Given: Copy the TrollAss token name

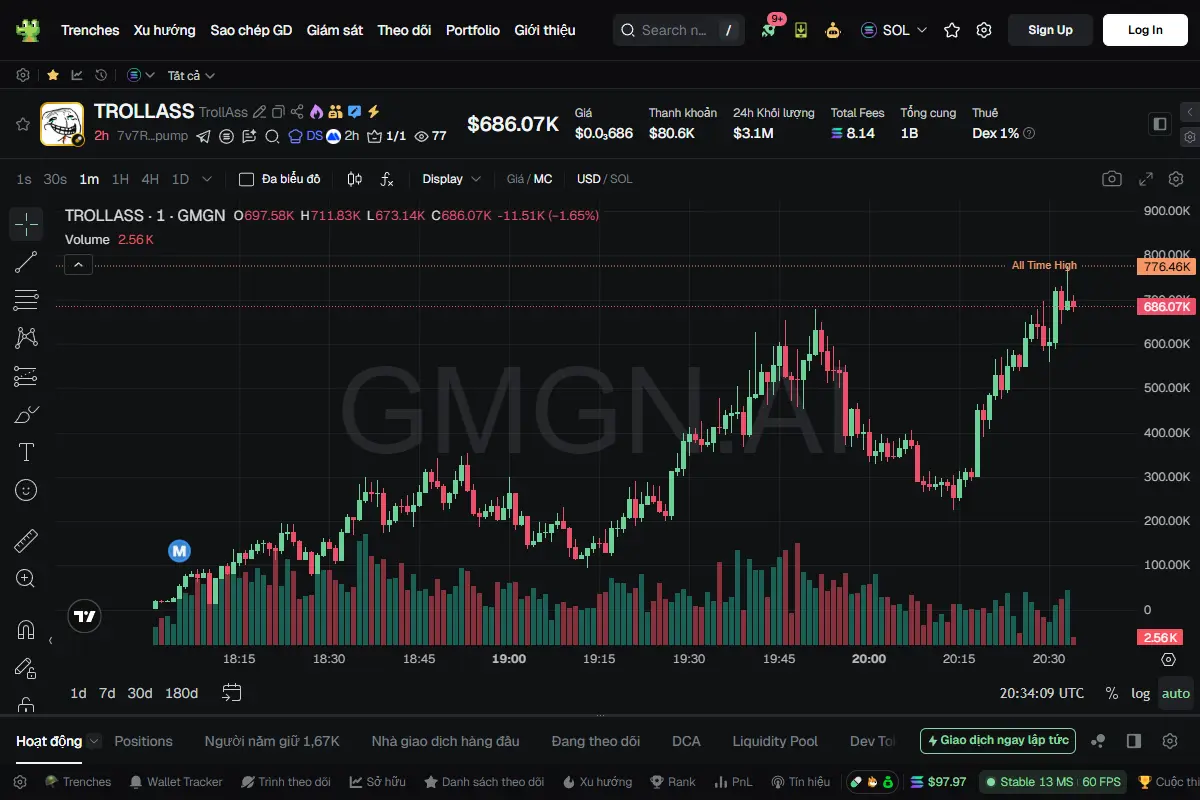Looking at the screenshot, I should 278,112.
